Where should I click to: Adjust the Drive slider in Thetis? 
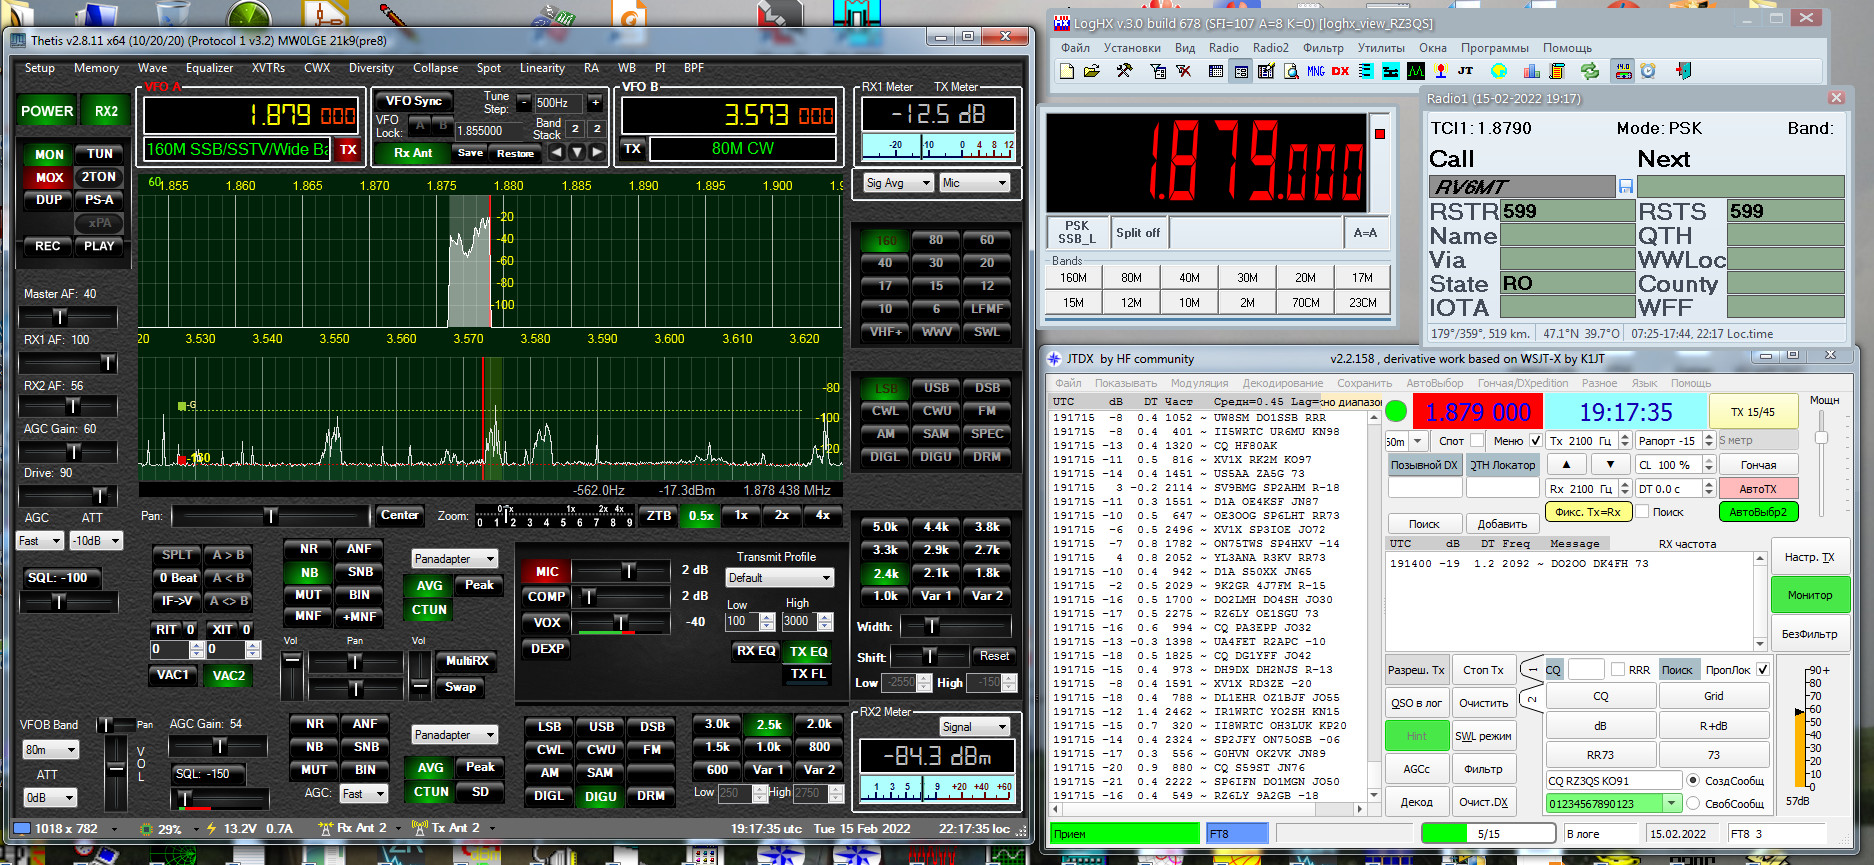68,496
